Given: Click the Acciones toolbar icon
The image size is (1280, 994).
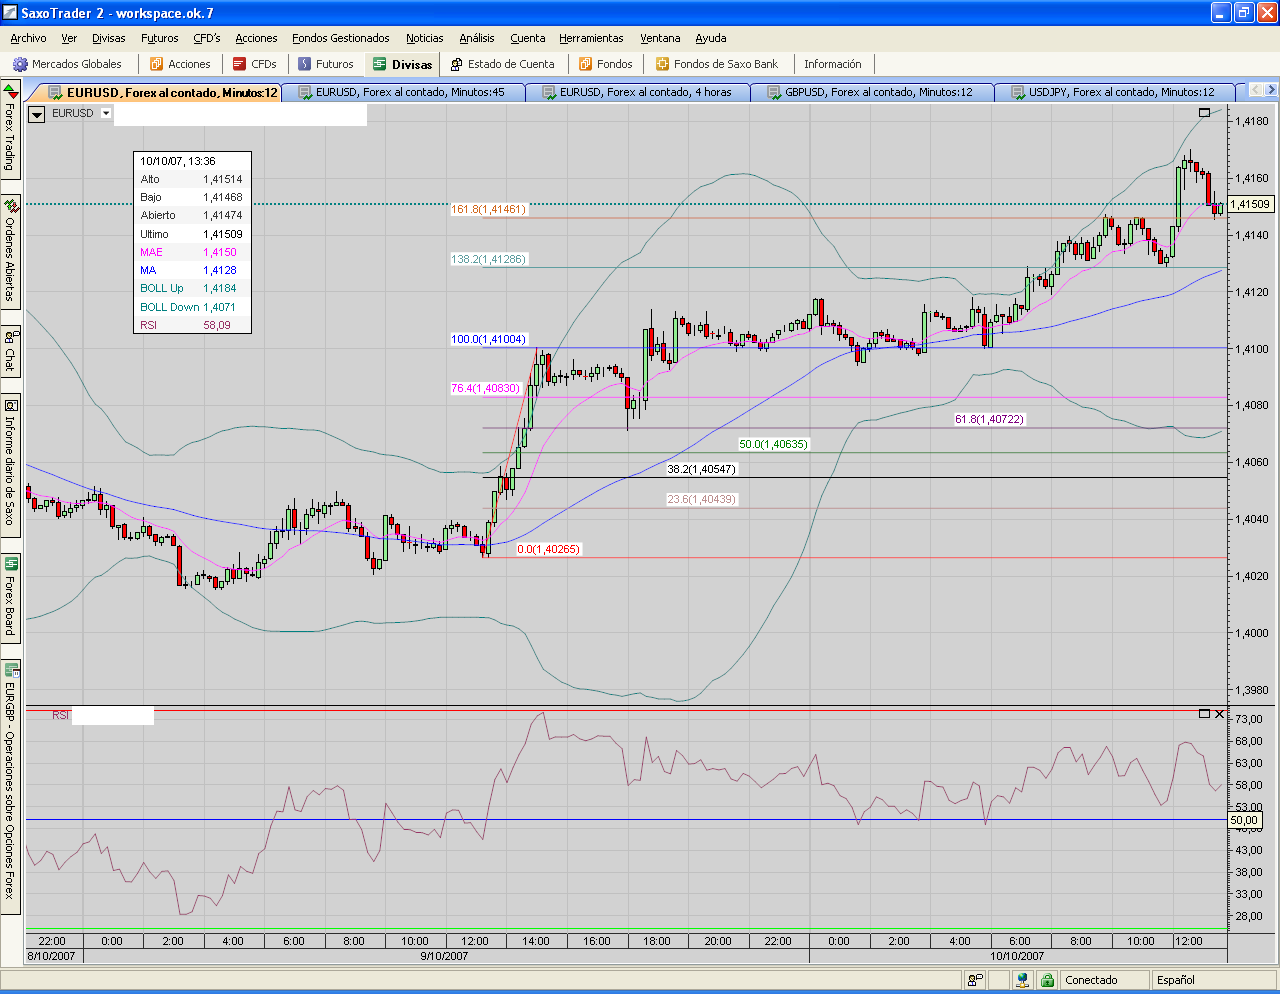Looking at the screenshot, I should [156, 64].
